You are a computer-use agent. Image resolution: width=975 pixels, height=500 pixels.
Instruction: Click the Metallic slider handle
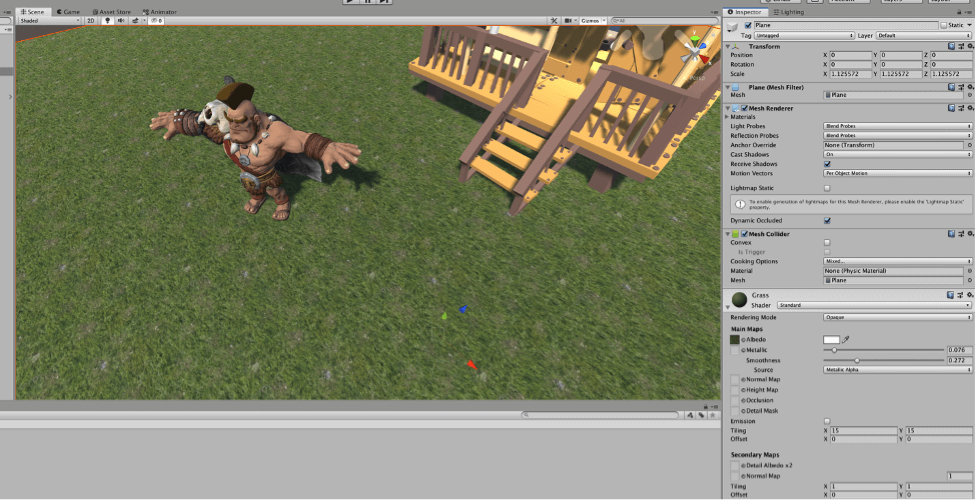click(834, 350)
